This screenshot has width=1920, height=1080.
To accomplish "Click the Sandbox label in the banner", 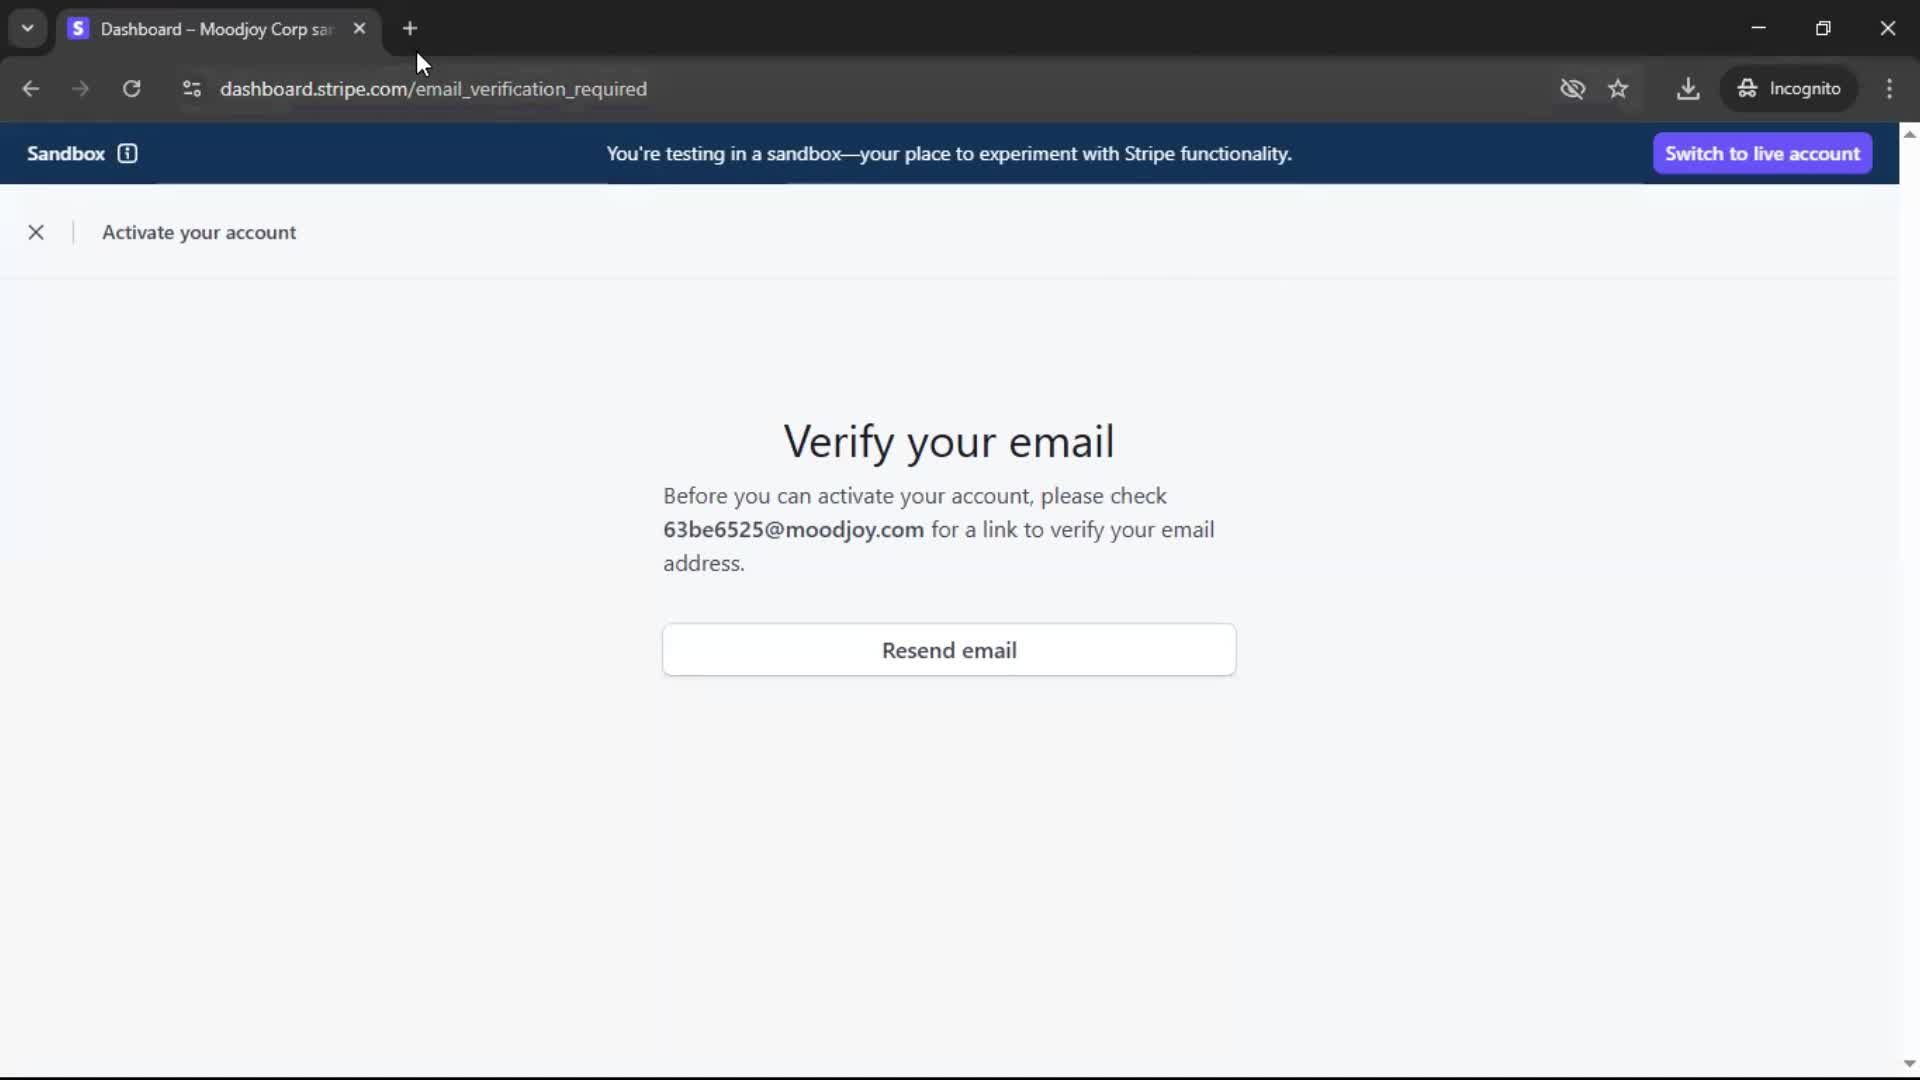I will 66,153.
